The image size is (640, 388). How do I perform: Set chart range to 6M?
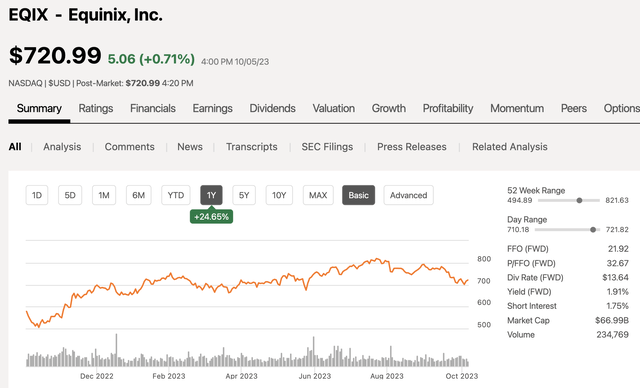pos(138,195)
